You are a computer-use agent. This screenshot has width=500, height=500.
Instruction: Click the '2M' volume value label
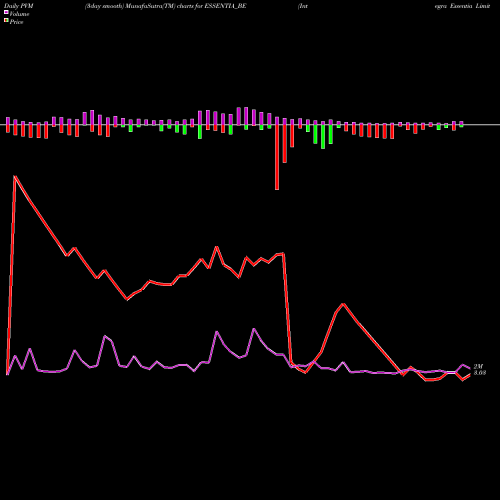(x=478, y=366)
